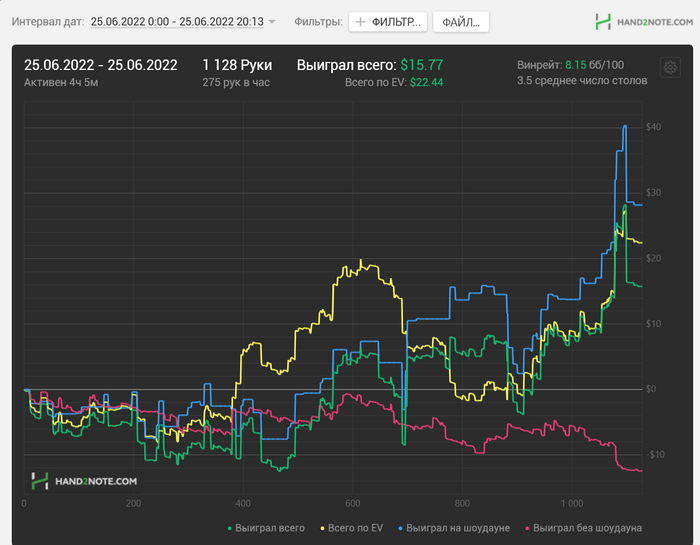Click the 800 x-axis label

[x=462, y=503]
